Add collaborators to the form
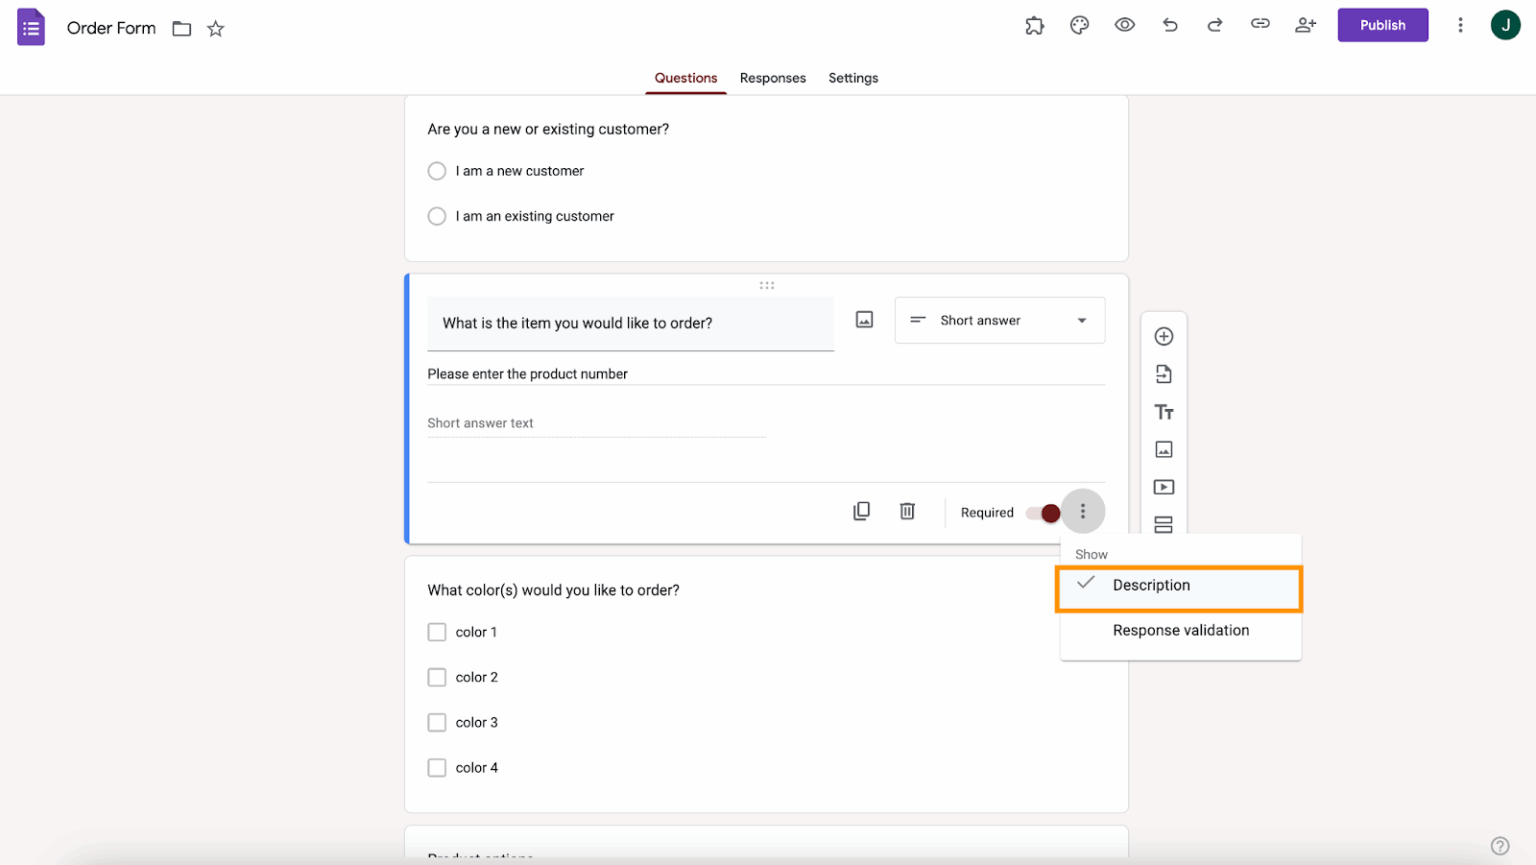 pyautogui.click(x=1305, y=25)
